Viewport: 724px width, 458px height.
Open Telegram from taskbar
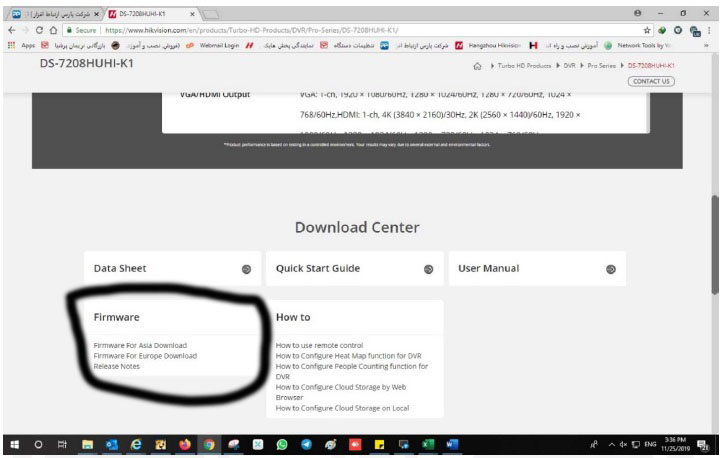pyautogui.click(x=306, y=445)
